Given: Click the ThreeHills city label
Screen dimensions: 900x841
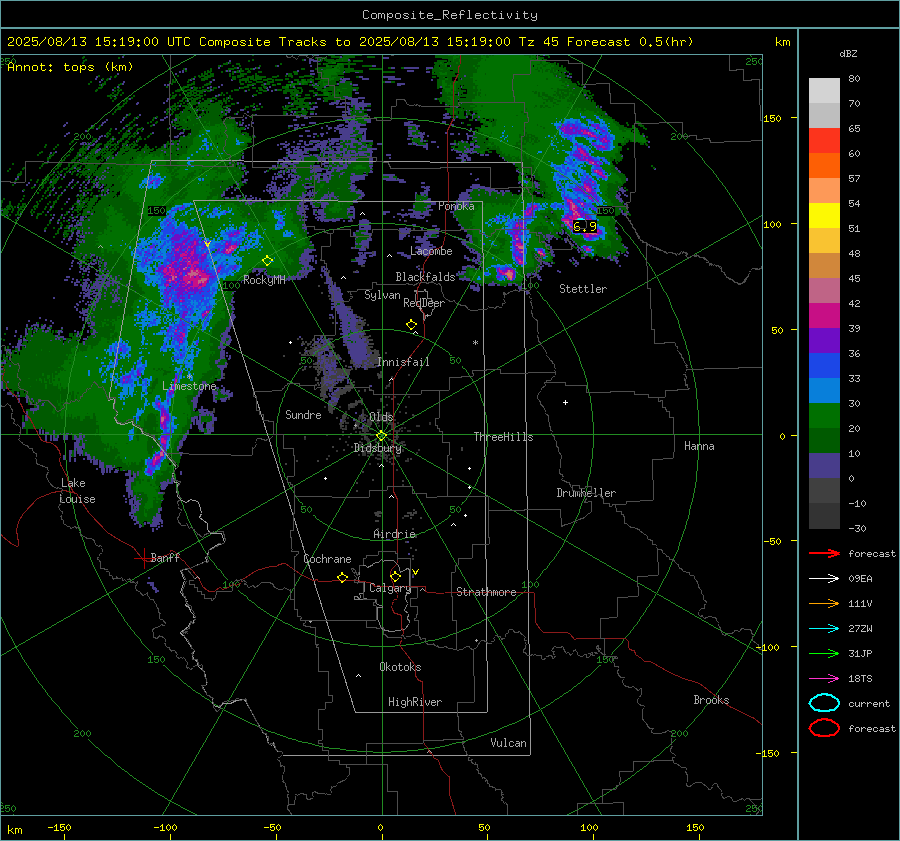Looking at the screenshot, I should pyautogui.click(x=503, y=437).
